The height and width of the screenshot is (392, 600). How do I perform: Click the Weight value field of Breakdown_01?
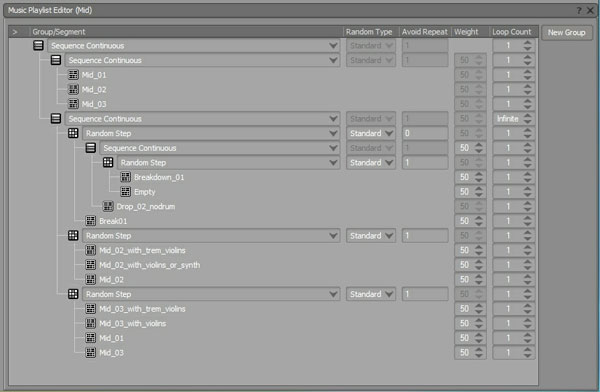tap(465, 177)
